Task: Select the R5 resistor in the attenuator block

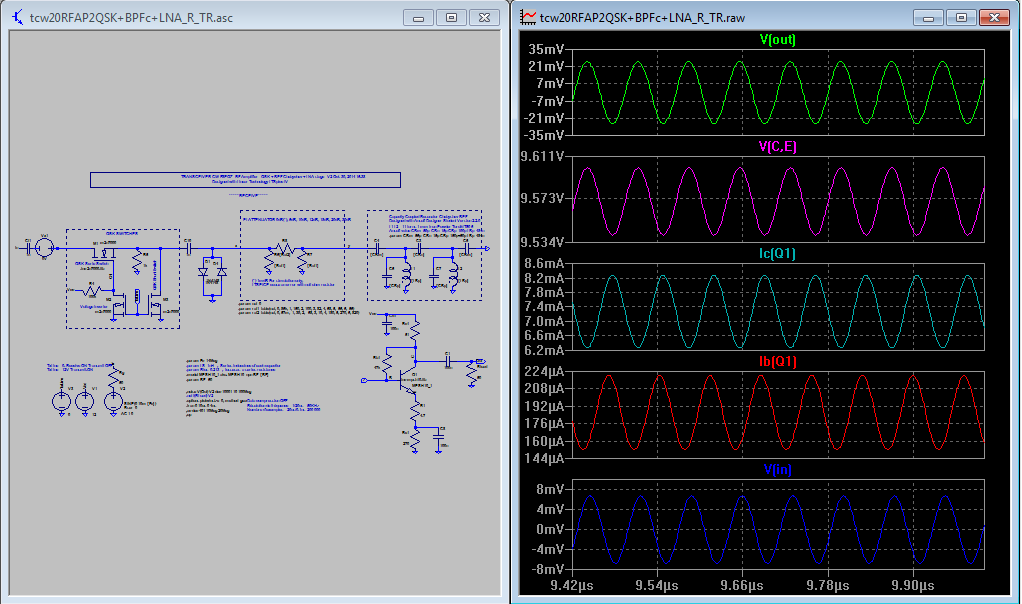Action: 284,249
